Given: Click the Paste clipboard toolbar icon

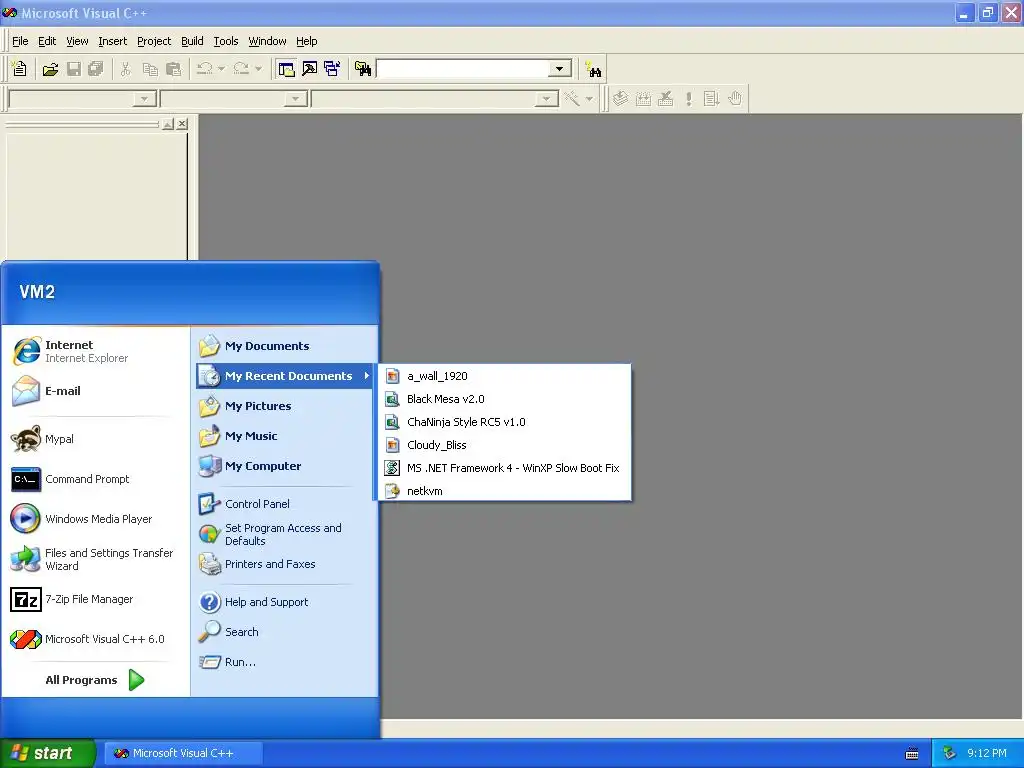Looking at the screenshot, I should (x=173, y=69).
